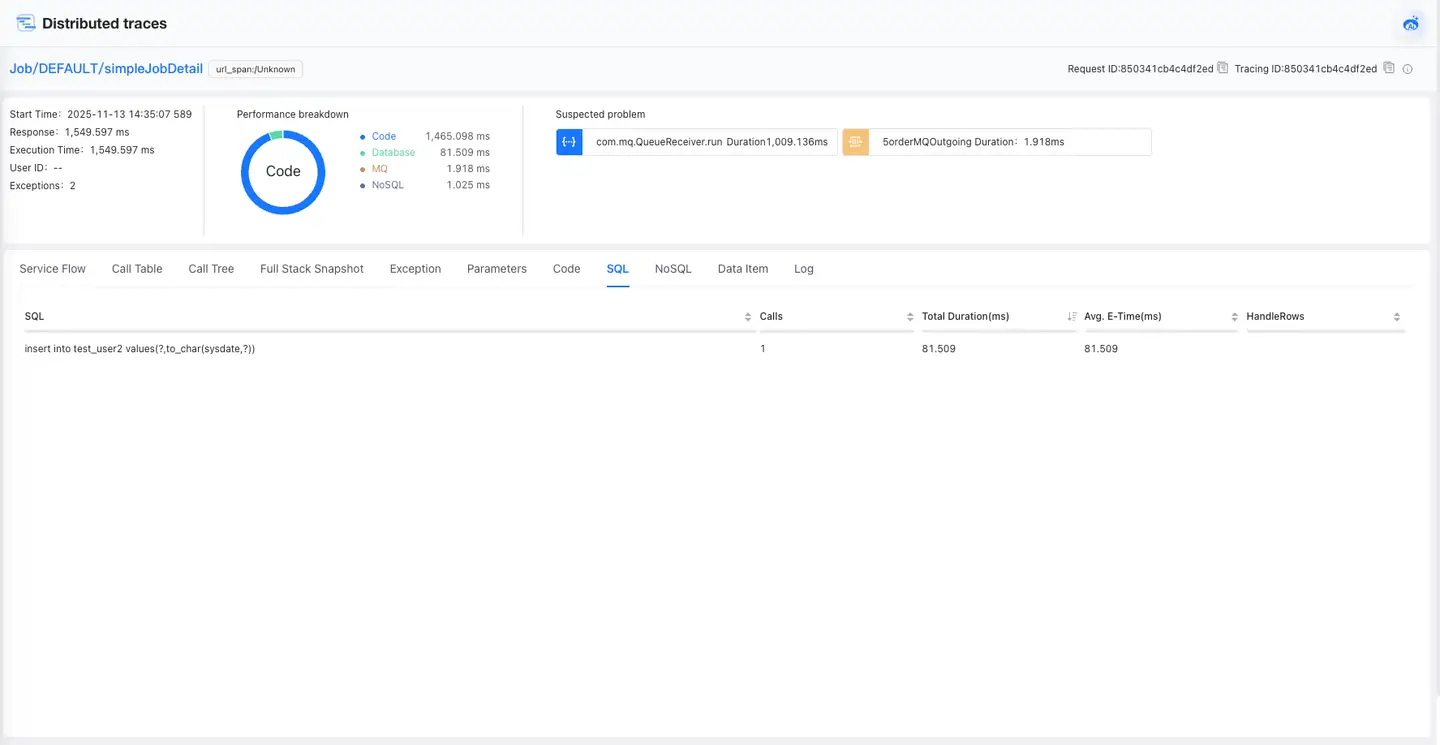This screenshot has height=745, width=1440.
Task: Switch to Full Stack Snapshot tab
Action: (x=311, y=269)
